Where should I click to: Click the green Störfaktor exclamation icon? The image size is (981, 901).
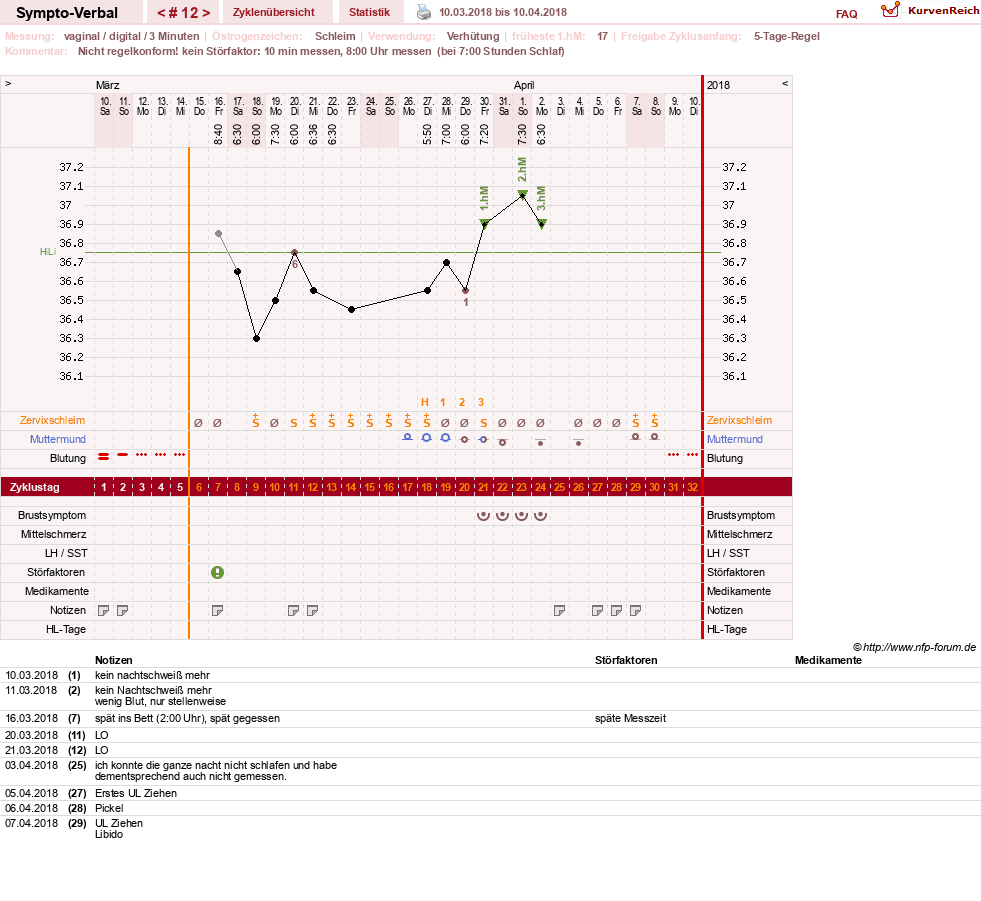[x=217, y=573]
